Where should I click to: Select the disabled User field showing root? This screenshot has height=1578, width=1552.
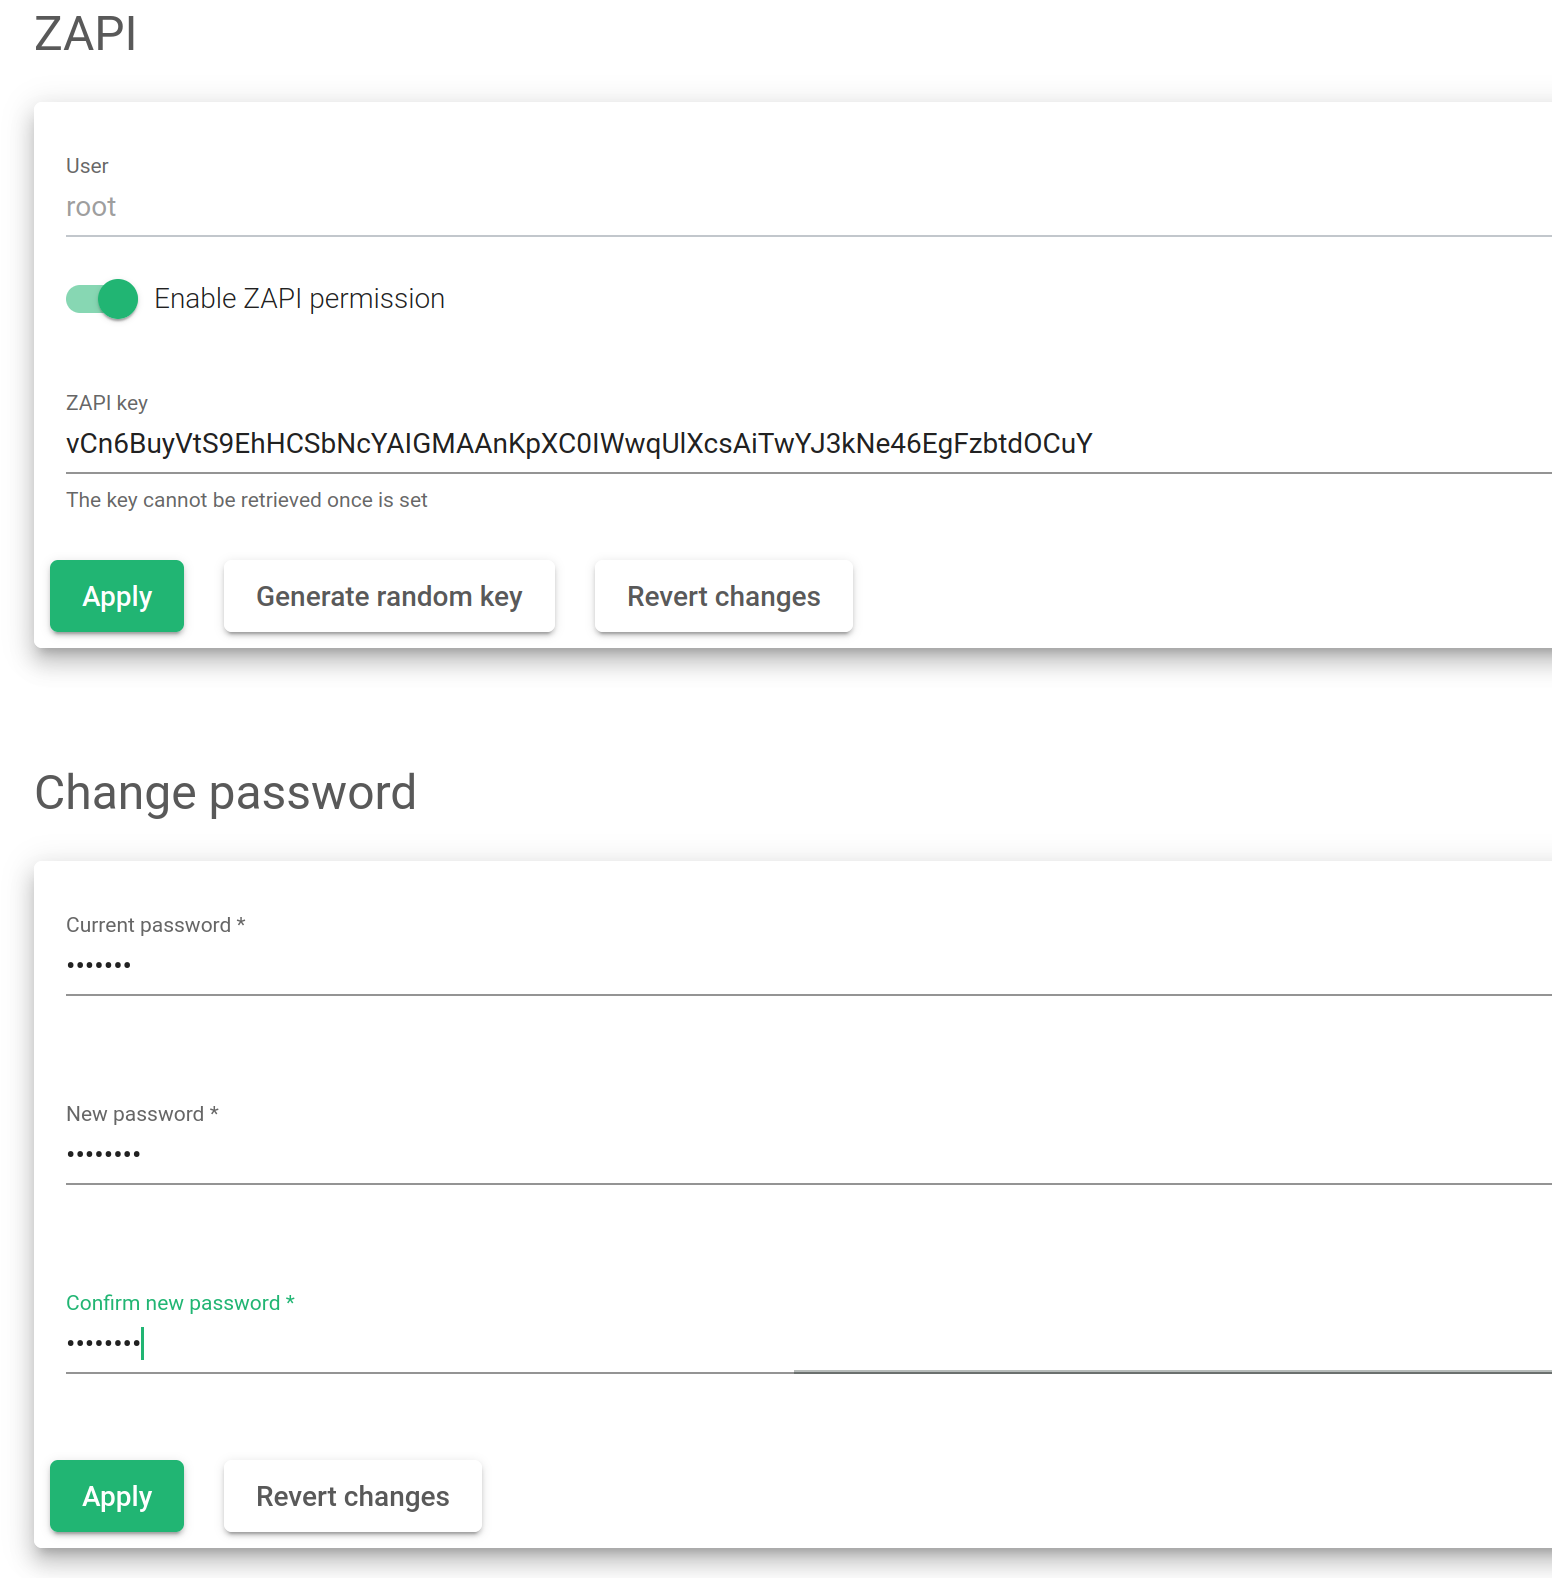808,208
